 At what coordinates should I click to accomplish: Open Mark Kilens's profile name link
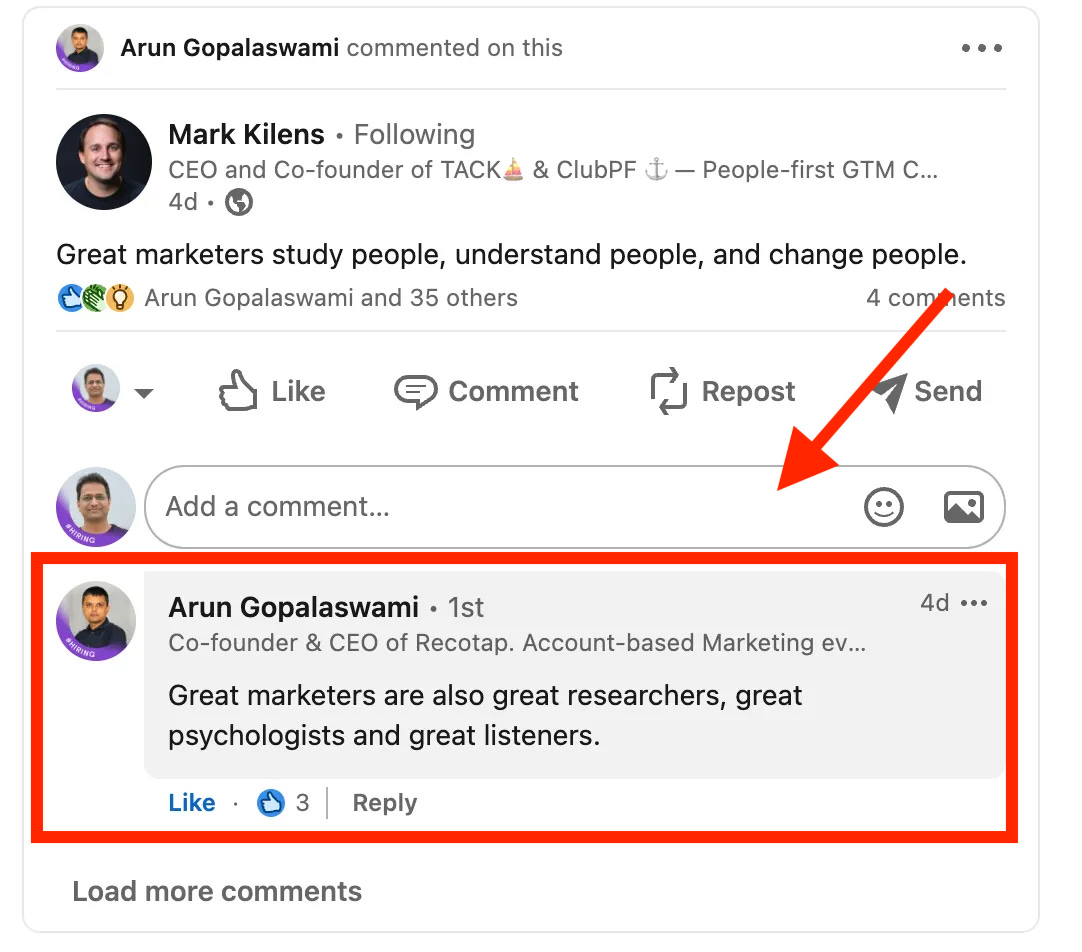click(246, 134)
